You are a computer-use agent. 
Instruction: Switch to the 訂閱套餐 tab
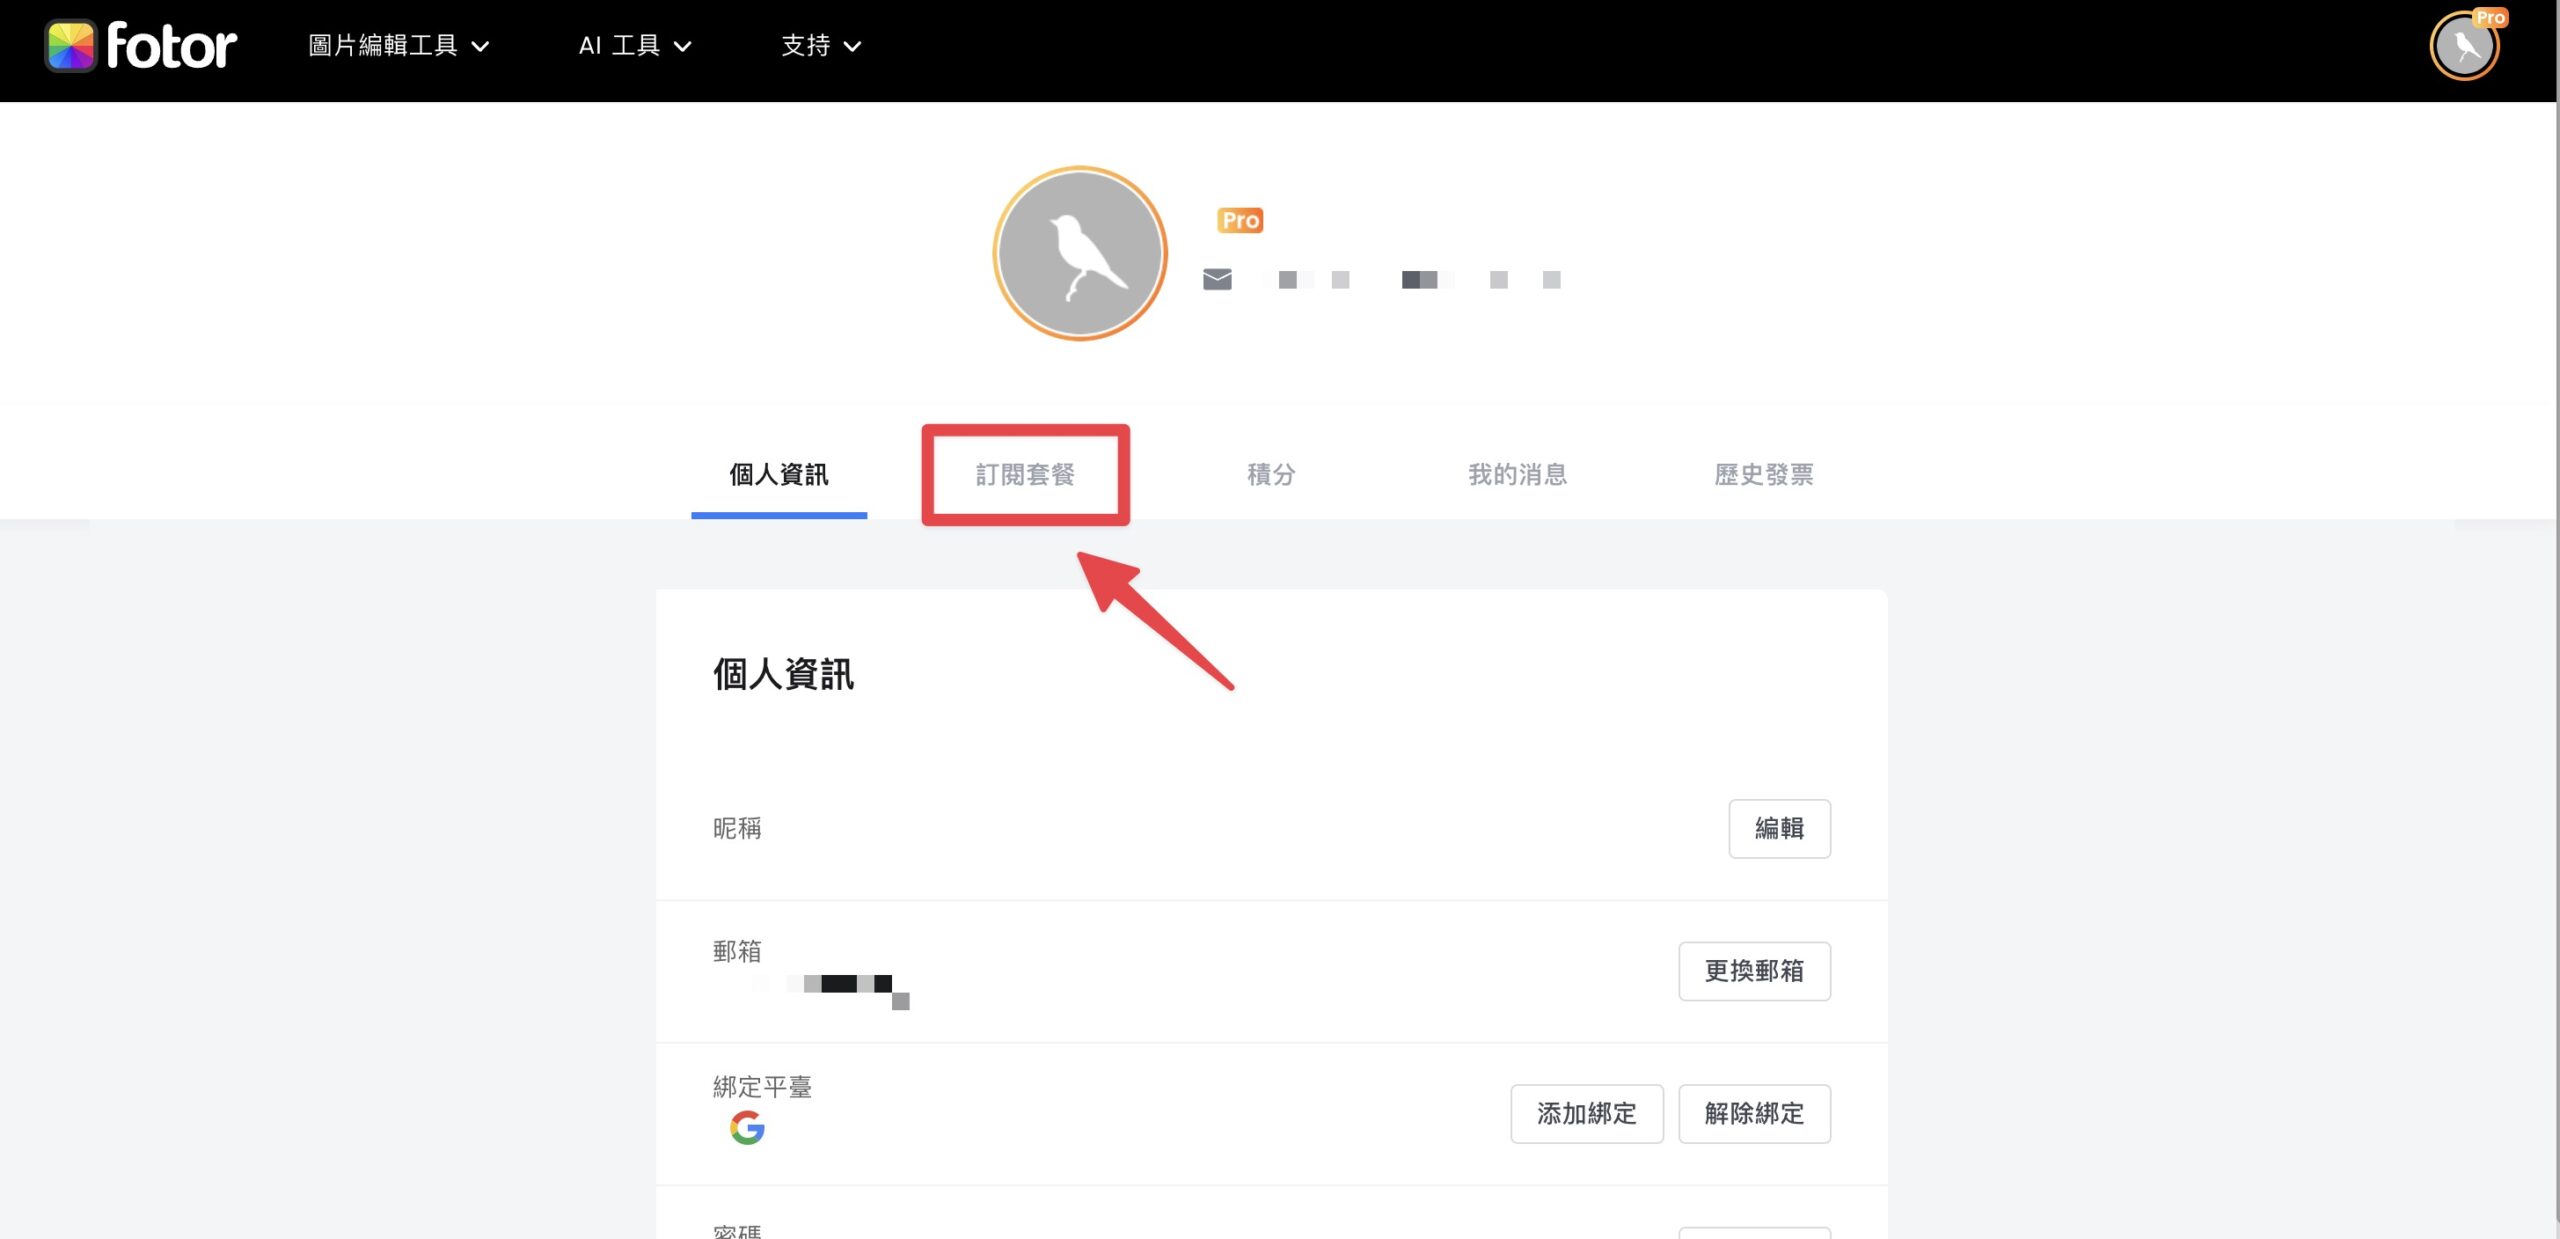coord(1025,475)
